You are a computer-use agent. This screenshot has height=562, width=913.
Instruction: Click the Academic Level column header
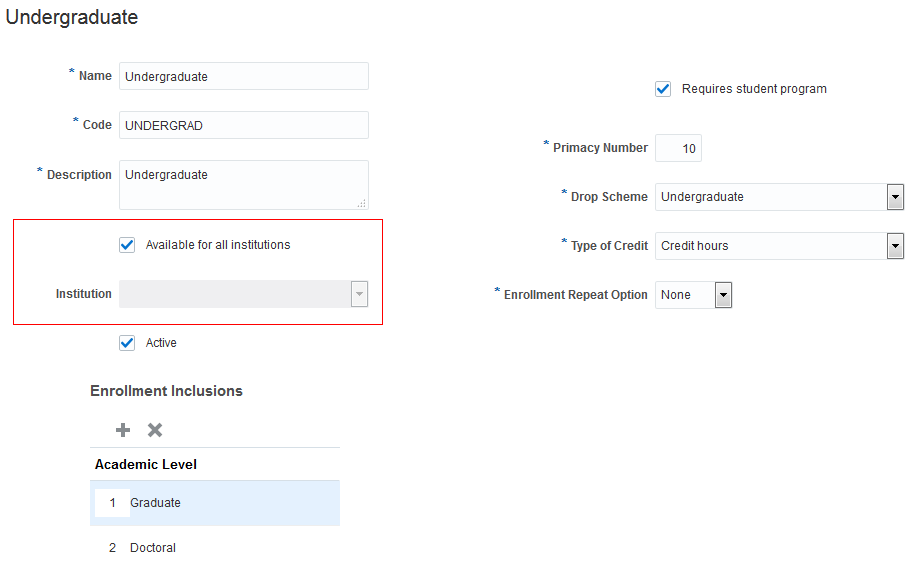pos(146,465)
